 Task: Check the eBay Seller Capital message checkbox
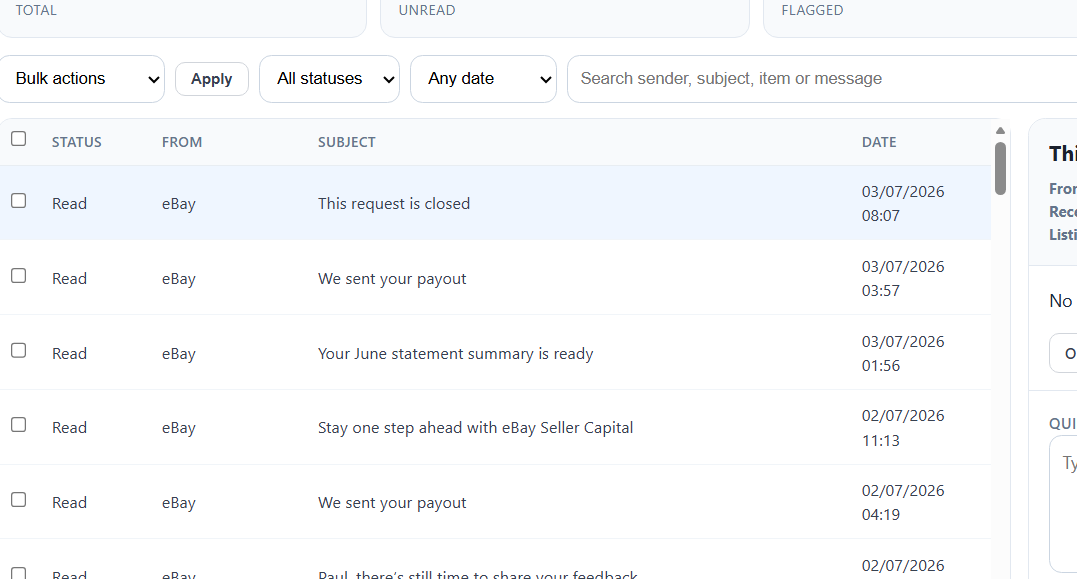(19, 424)
